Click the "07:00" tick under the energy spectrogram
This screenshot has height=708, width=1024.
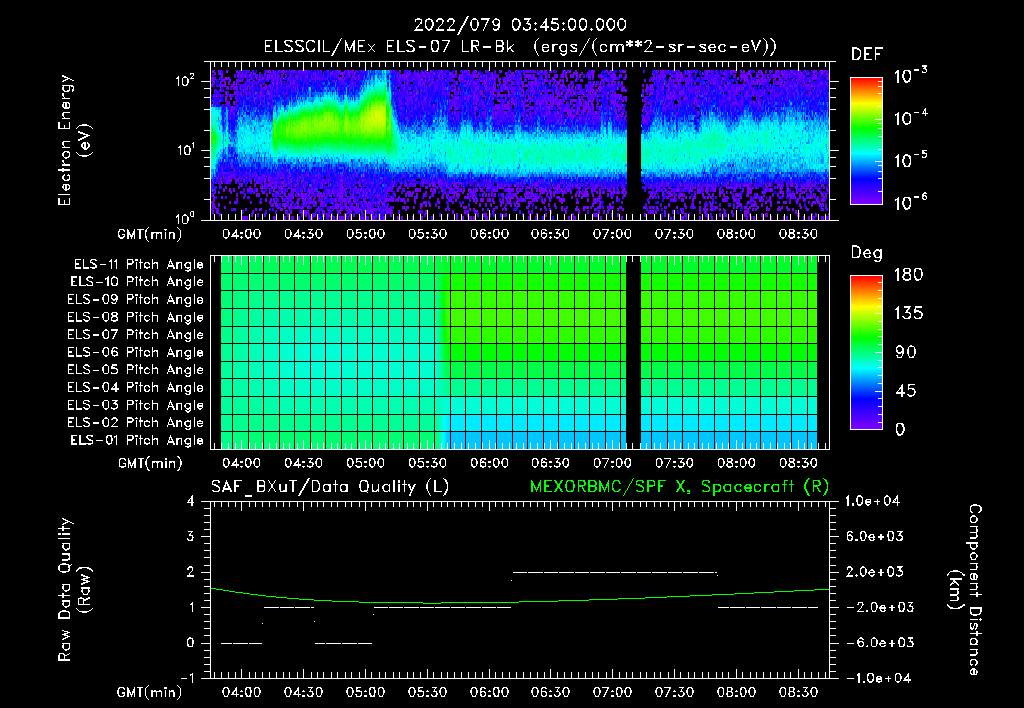[613, 234]
